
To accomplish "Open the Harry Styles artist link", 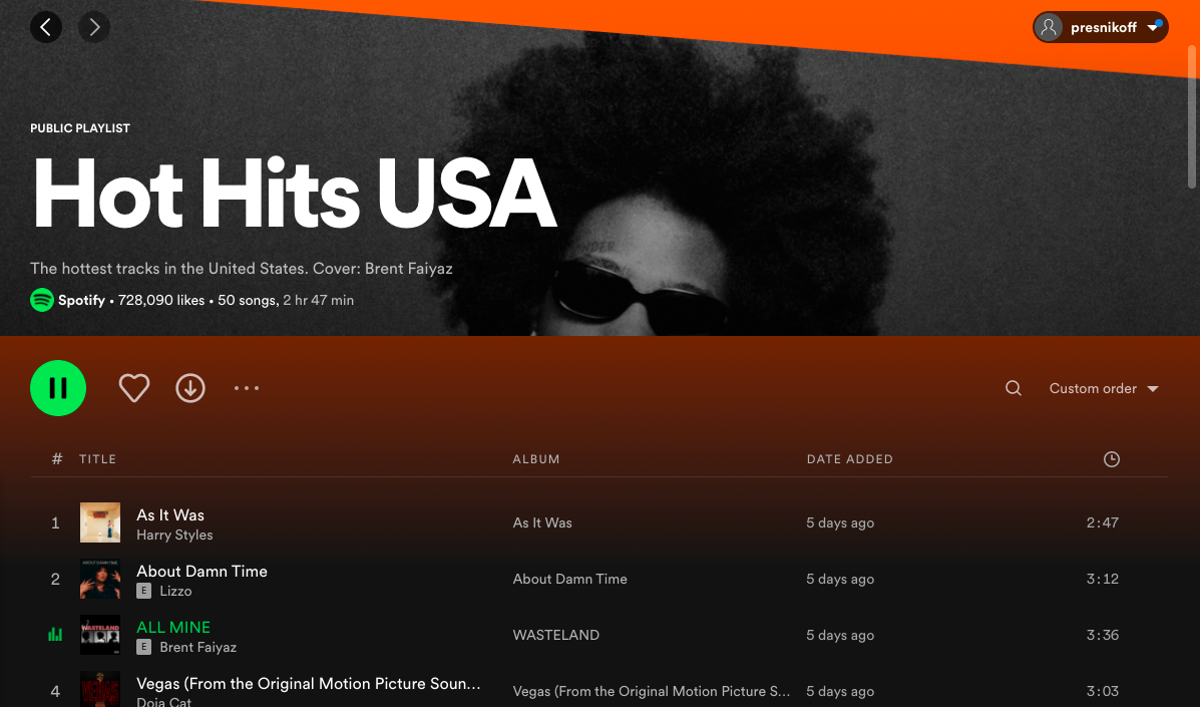I will [x=174, y=535].
